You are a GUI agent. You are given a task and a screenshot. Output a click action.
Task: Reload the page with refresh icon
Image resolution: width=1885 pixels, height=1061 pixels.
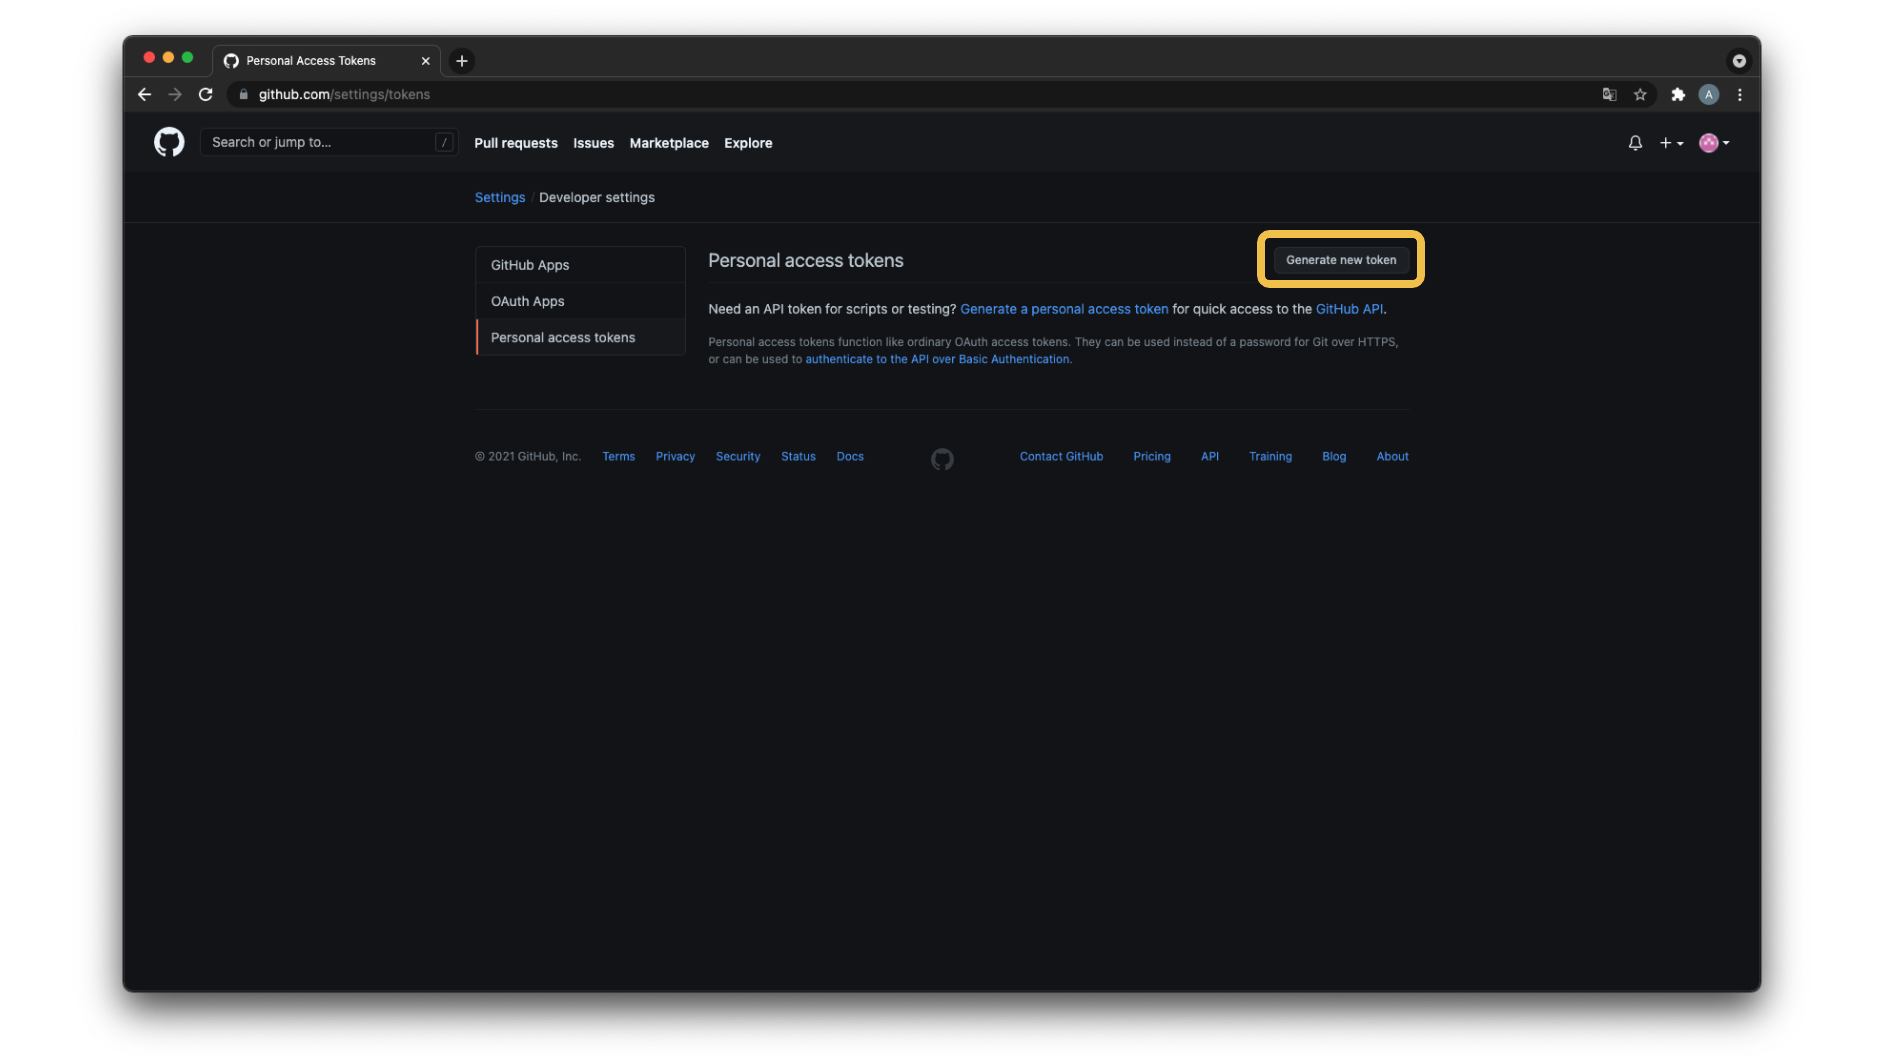tap(206, 94)
